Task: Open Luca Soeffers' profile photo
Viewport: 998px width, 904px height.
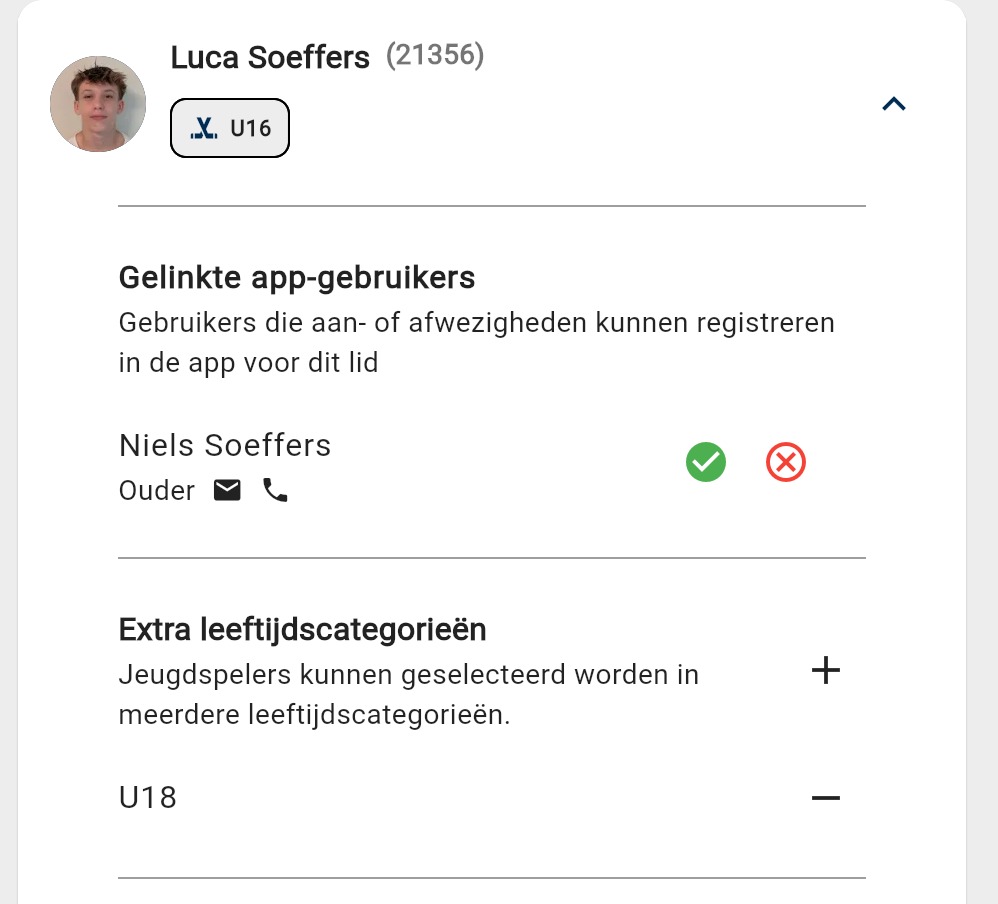Action: click(x=98, y=104)
